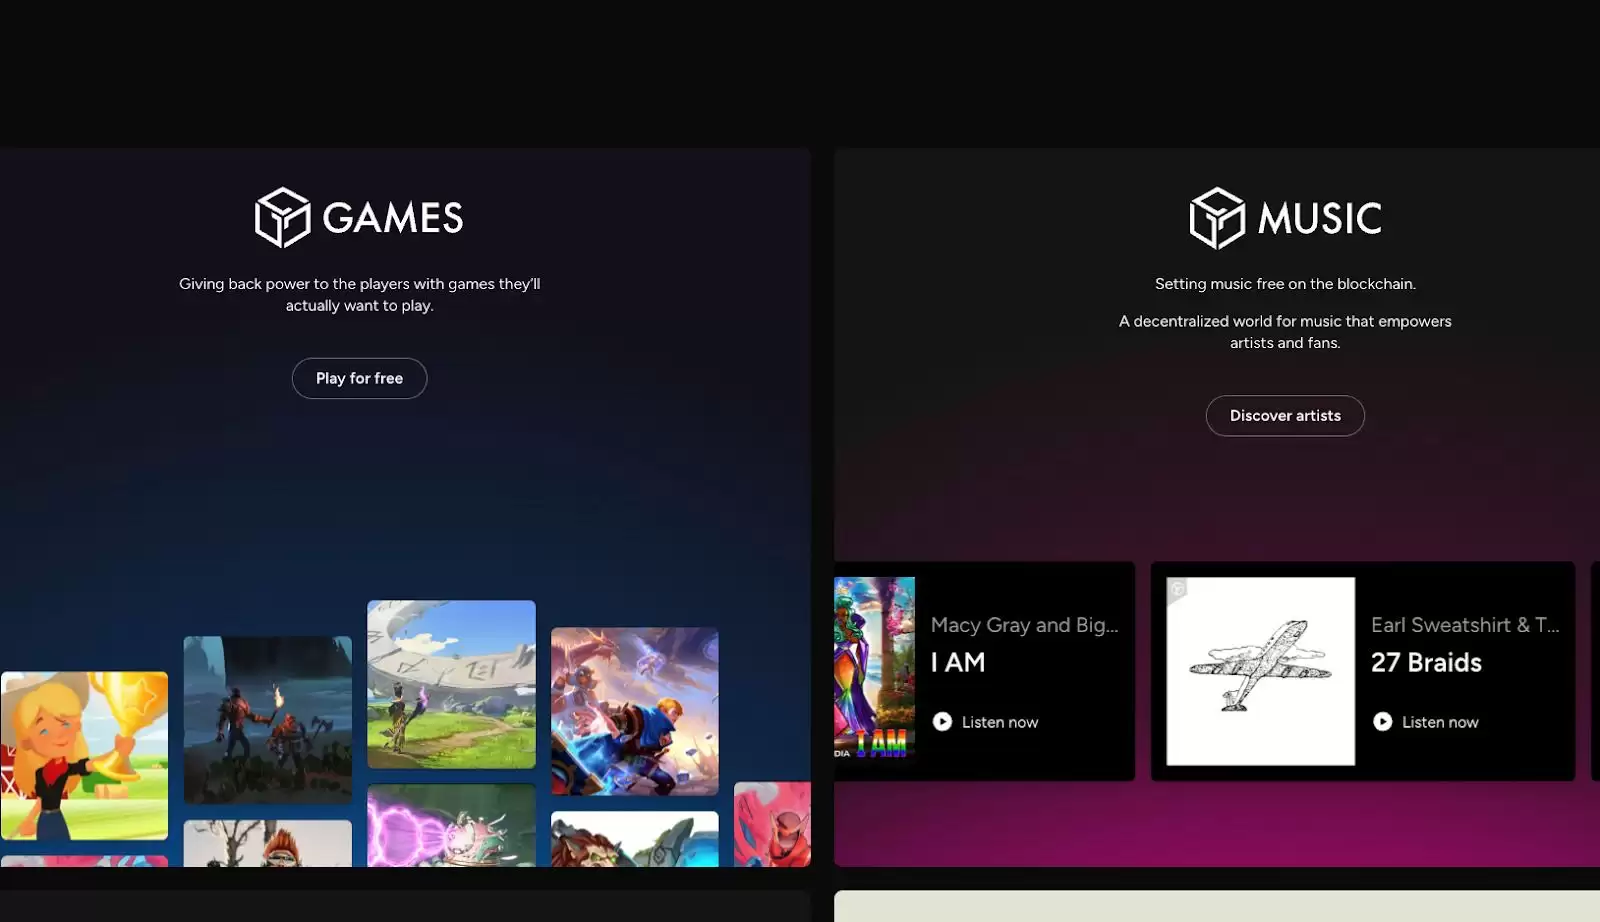The width and height of the screenshot is (1600, 922).
Task: Open the '27 Braids' track title
Action: click(x=1426, y=662)
